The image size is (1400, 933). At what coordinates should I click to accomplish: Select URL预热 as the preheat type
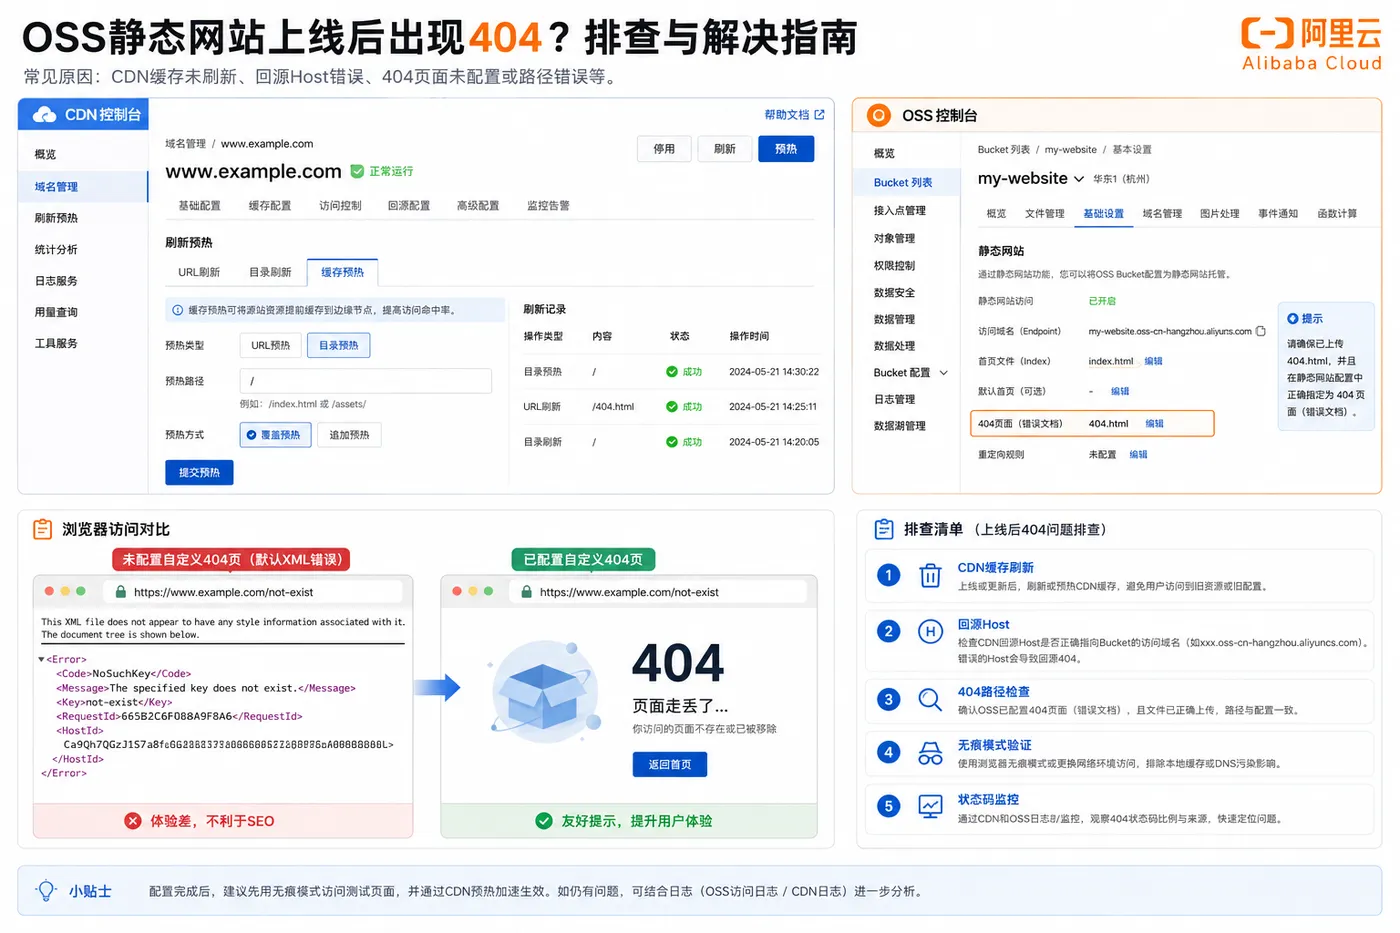[270, 345]
